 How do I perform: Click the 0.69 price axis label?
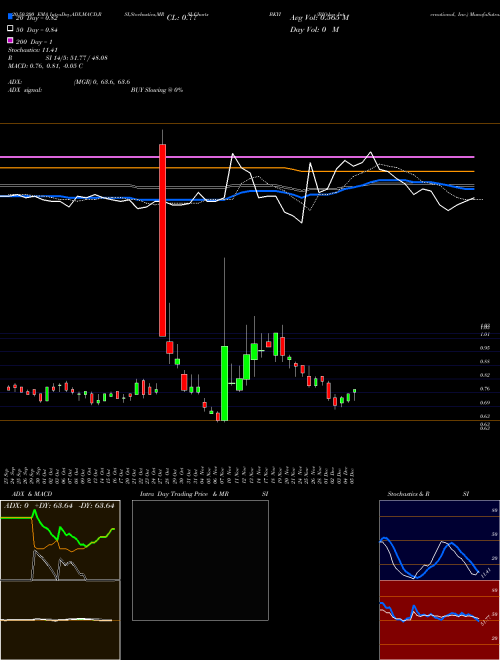pos(485,403)
